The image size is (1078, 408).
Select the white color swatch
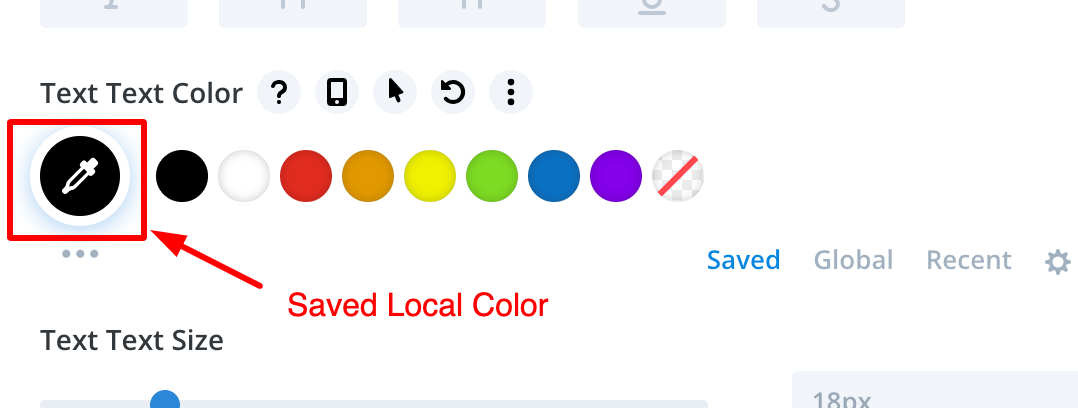coord(244,176)
